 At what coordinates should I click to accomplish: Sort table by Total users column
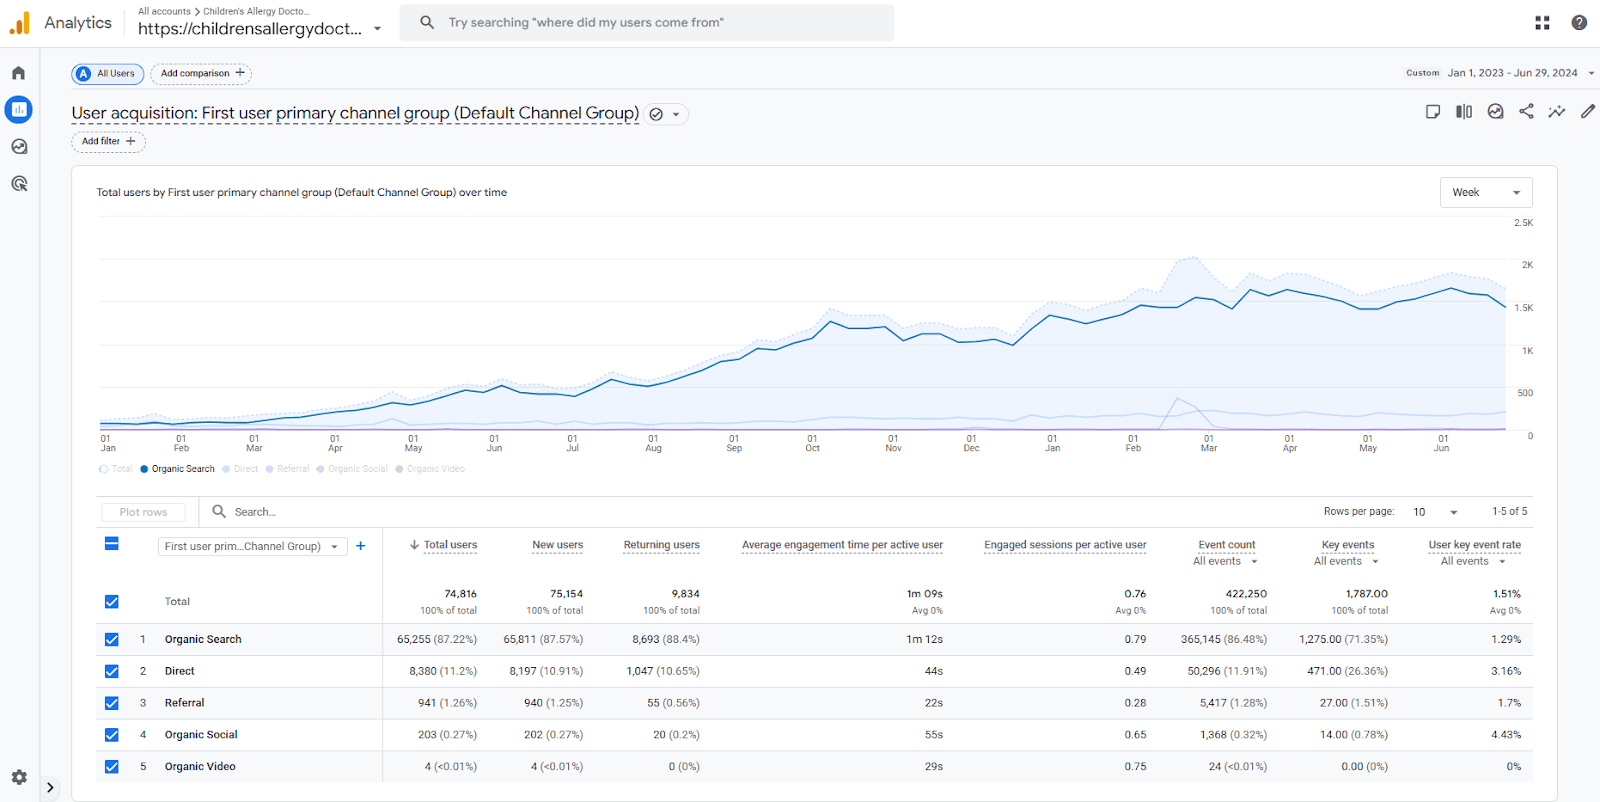tap(450, 545)
